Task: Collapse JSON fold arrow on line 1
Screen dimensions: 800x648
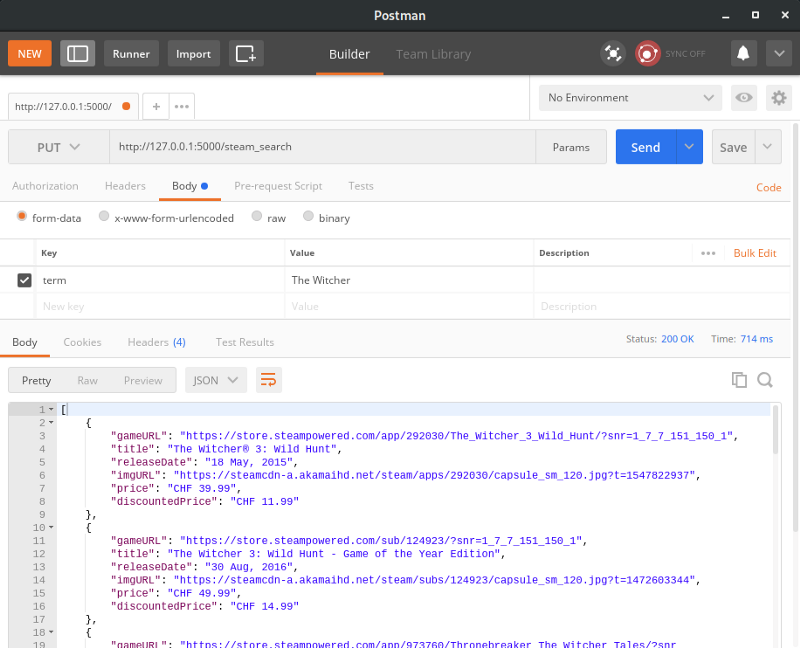Action: coord(51,409)
